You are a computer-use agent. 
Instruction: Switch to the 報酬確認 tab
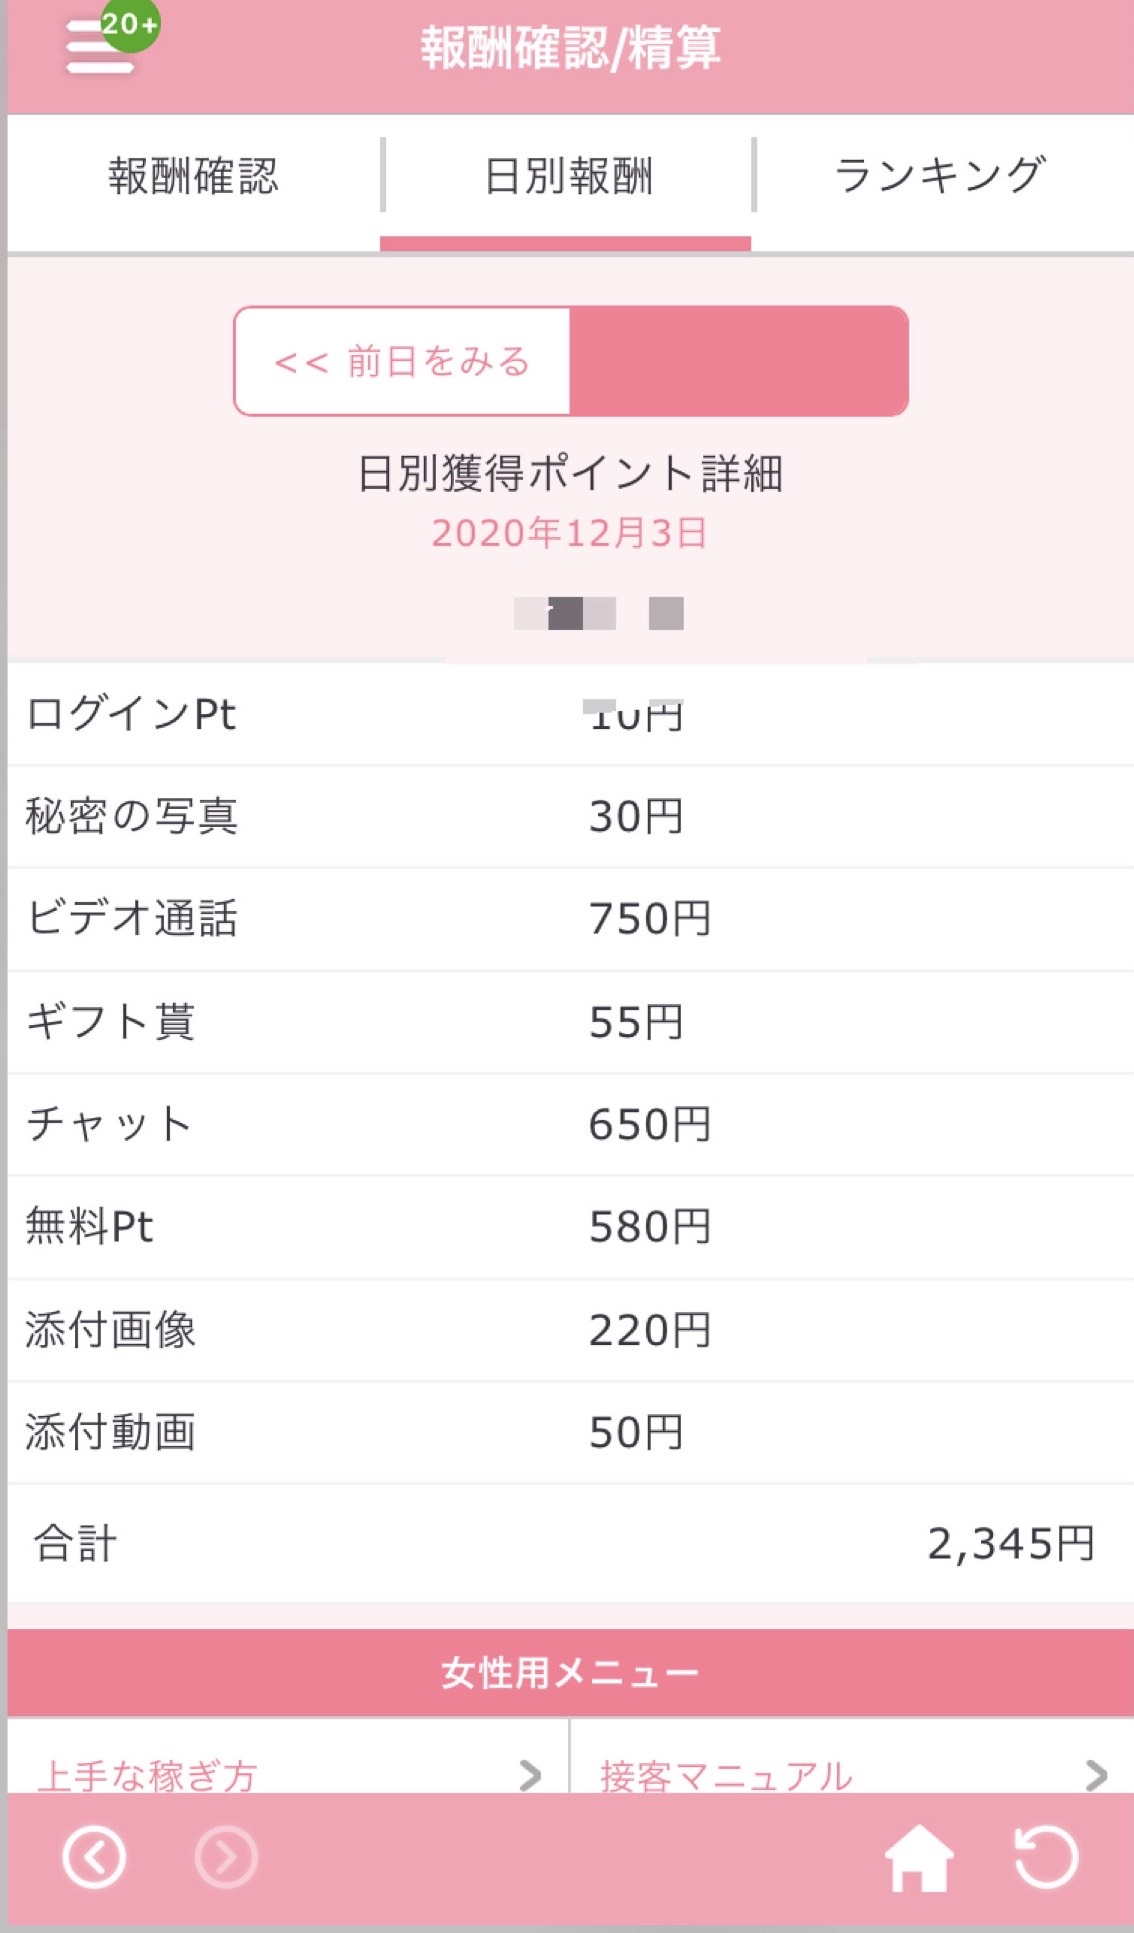(194, 176)
